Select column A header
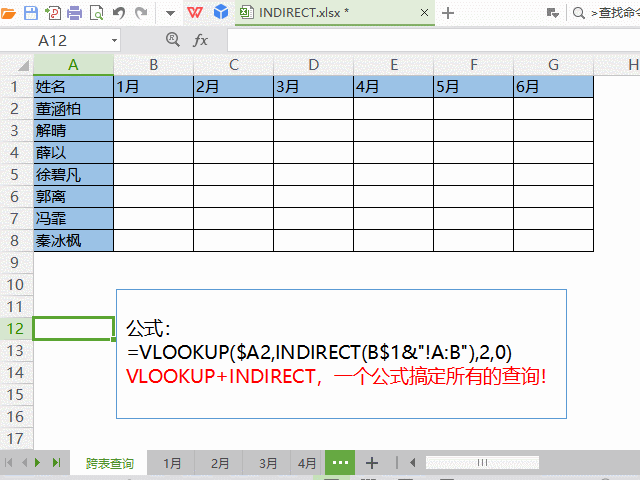This screenshot has height=480, width=640. pos(73,64)
